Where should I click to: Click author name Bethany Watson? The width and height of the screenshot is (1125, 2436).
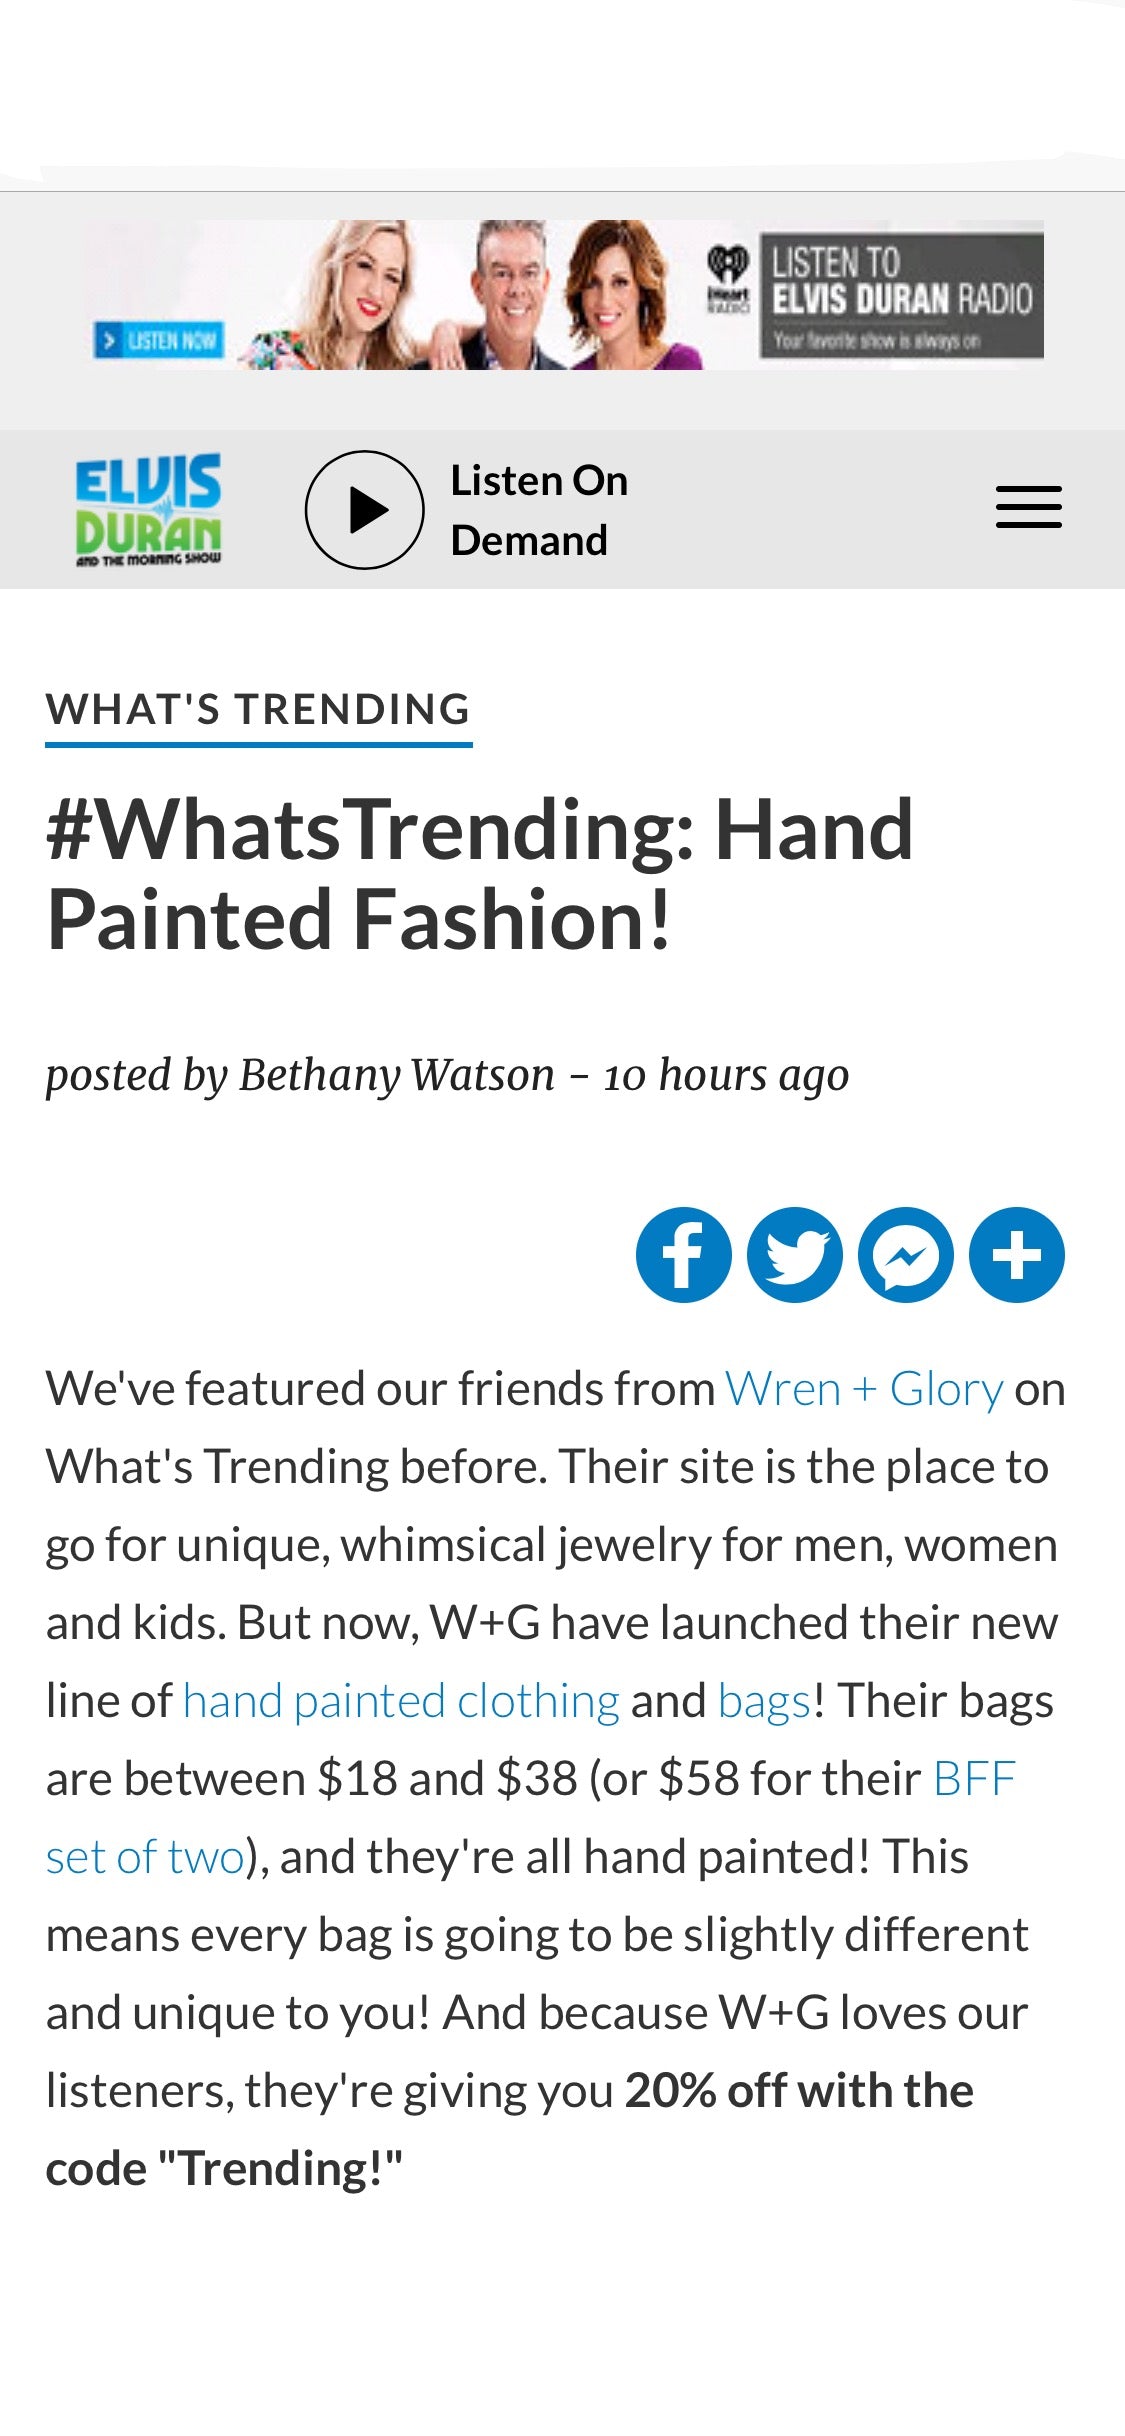click(x=396, y=1075)
